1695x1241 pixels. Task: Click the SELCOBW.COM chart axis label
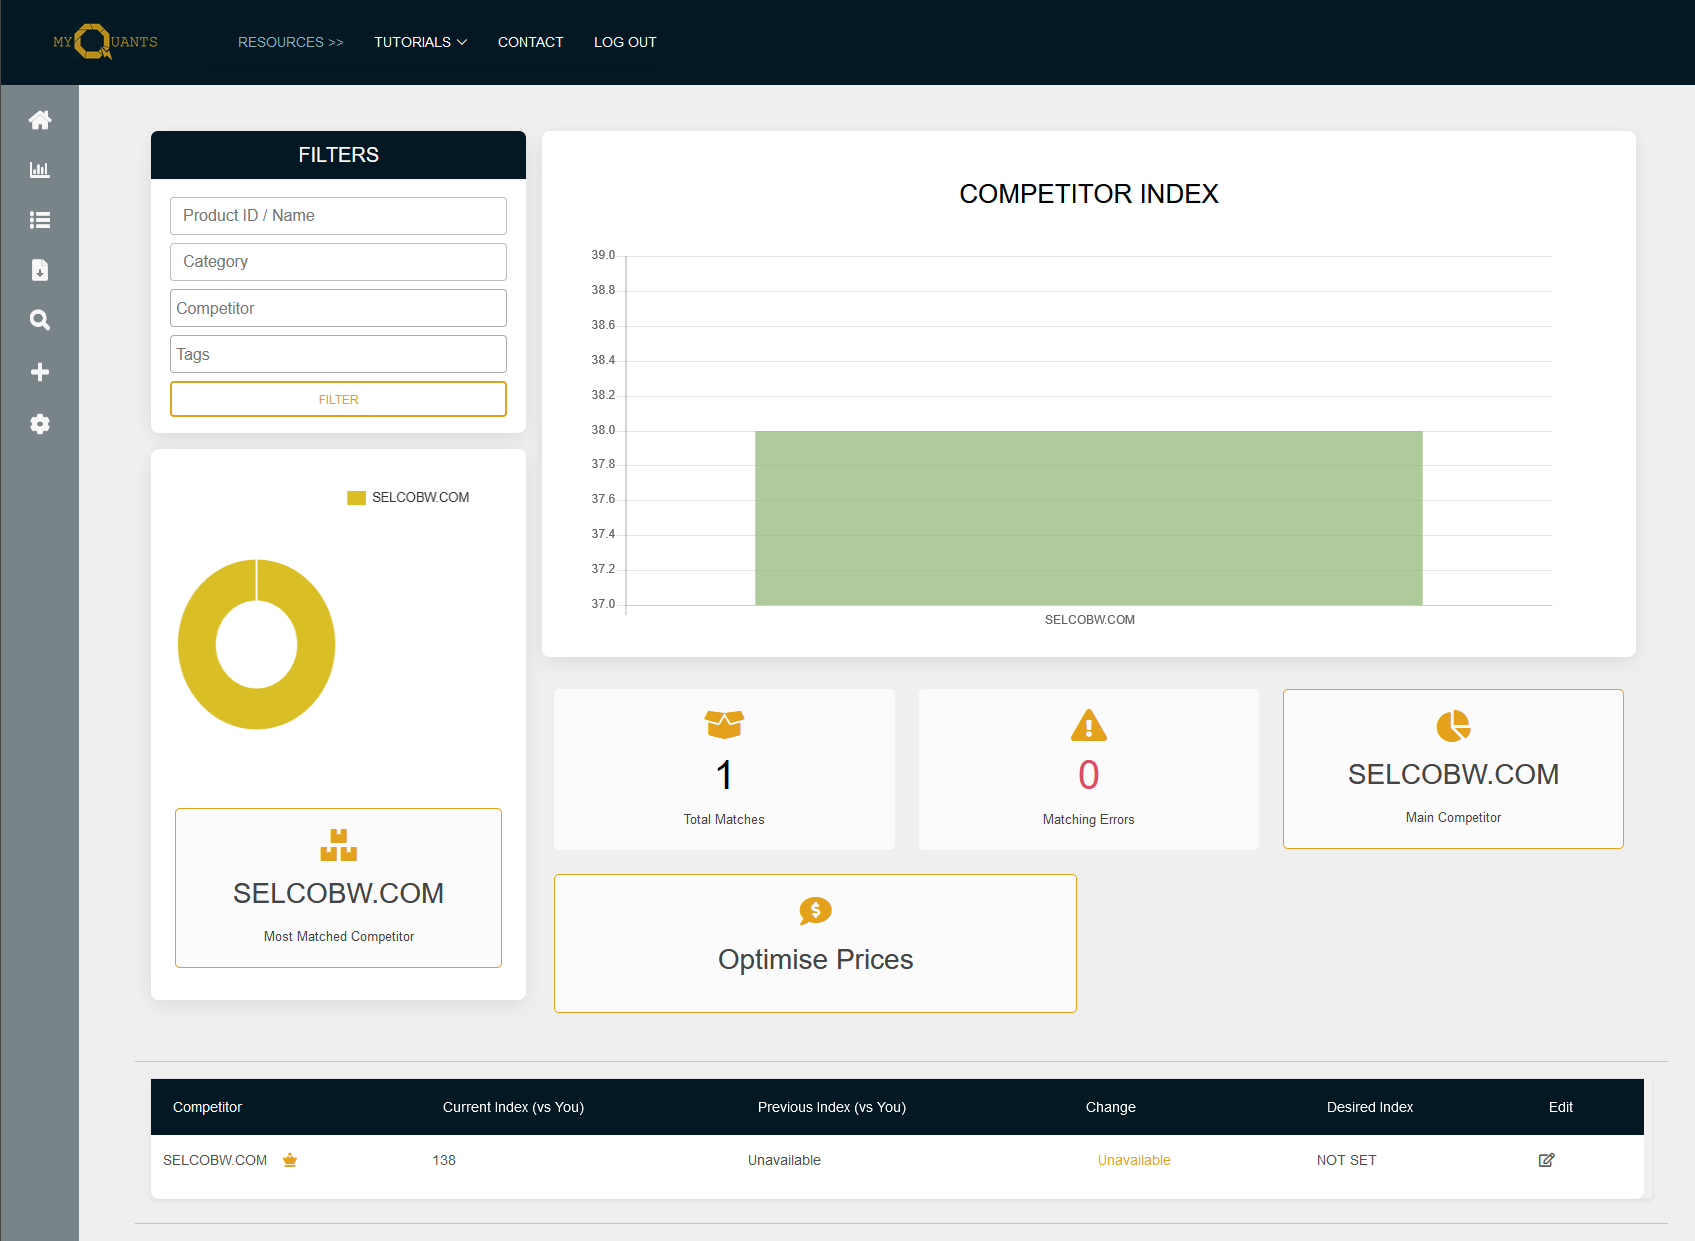(1090, 620)
